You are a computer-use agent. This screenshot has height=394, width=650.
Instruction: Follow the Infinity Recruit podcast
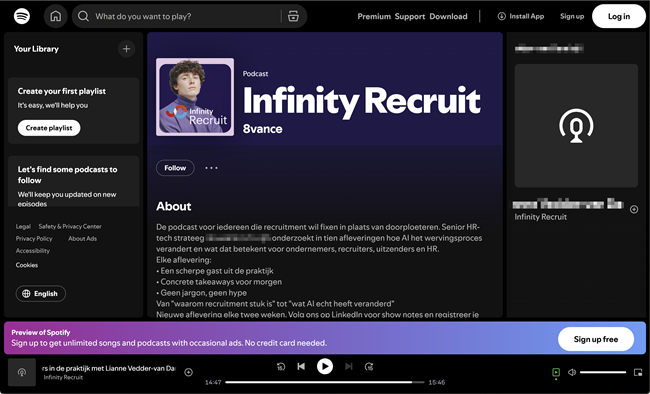[175, 168]
